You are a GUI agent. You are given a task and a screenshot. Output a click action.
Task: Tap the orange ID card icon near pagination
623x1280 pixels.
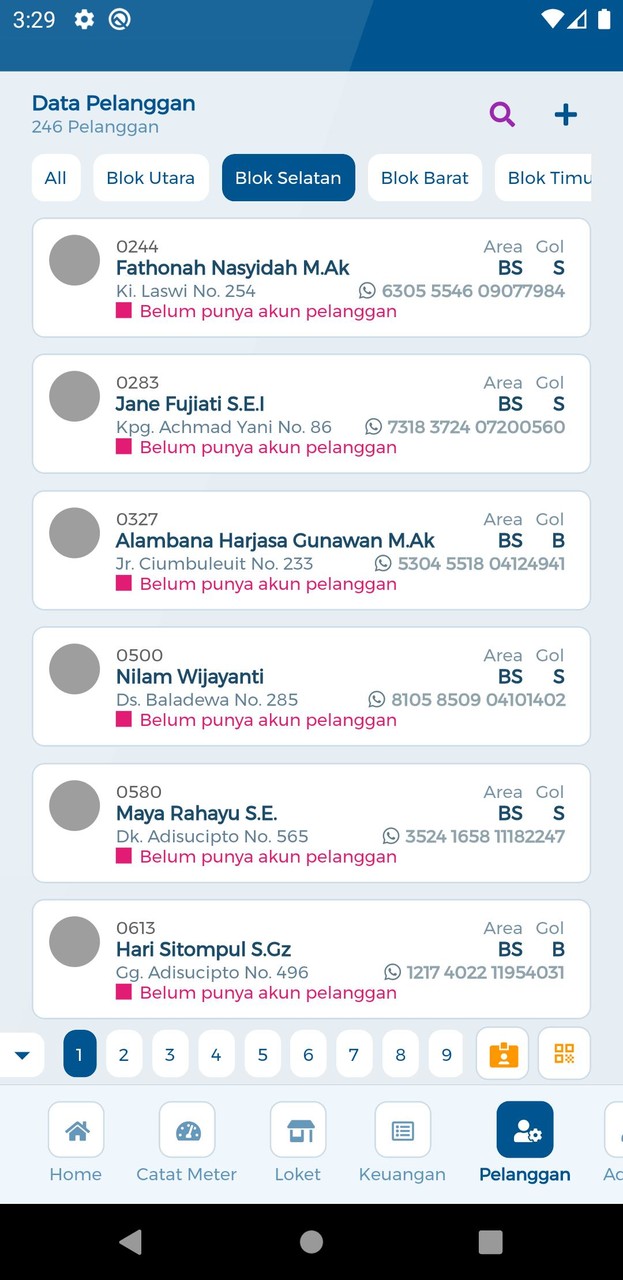pyautogui.click(x=502, y=1053)
